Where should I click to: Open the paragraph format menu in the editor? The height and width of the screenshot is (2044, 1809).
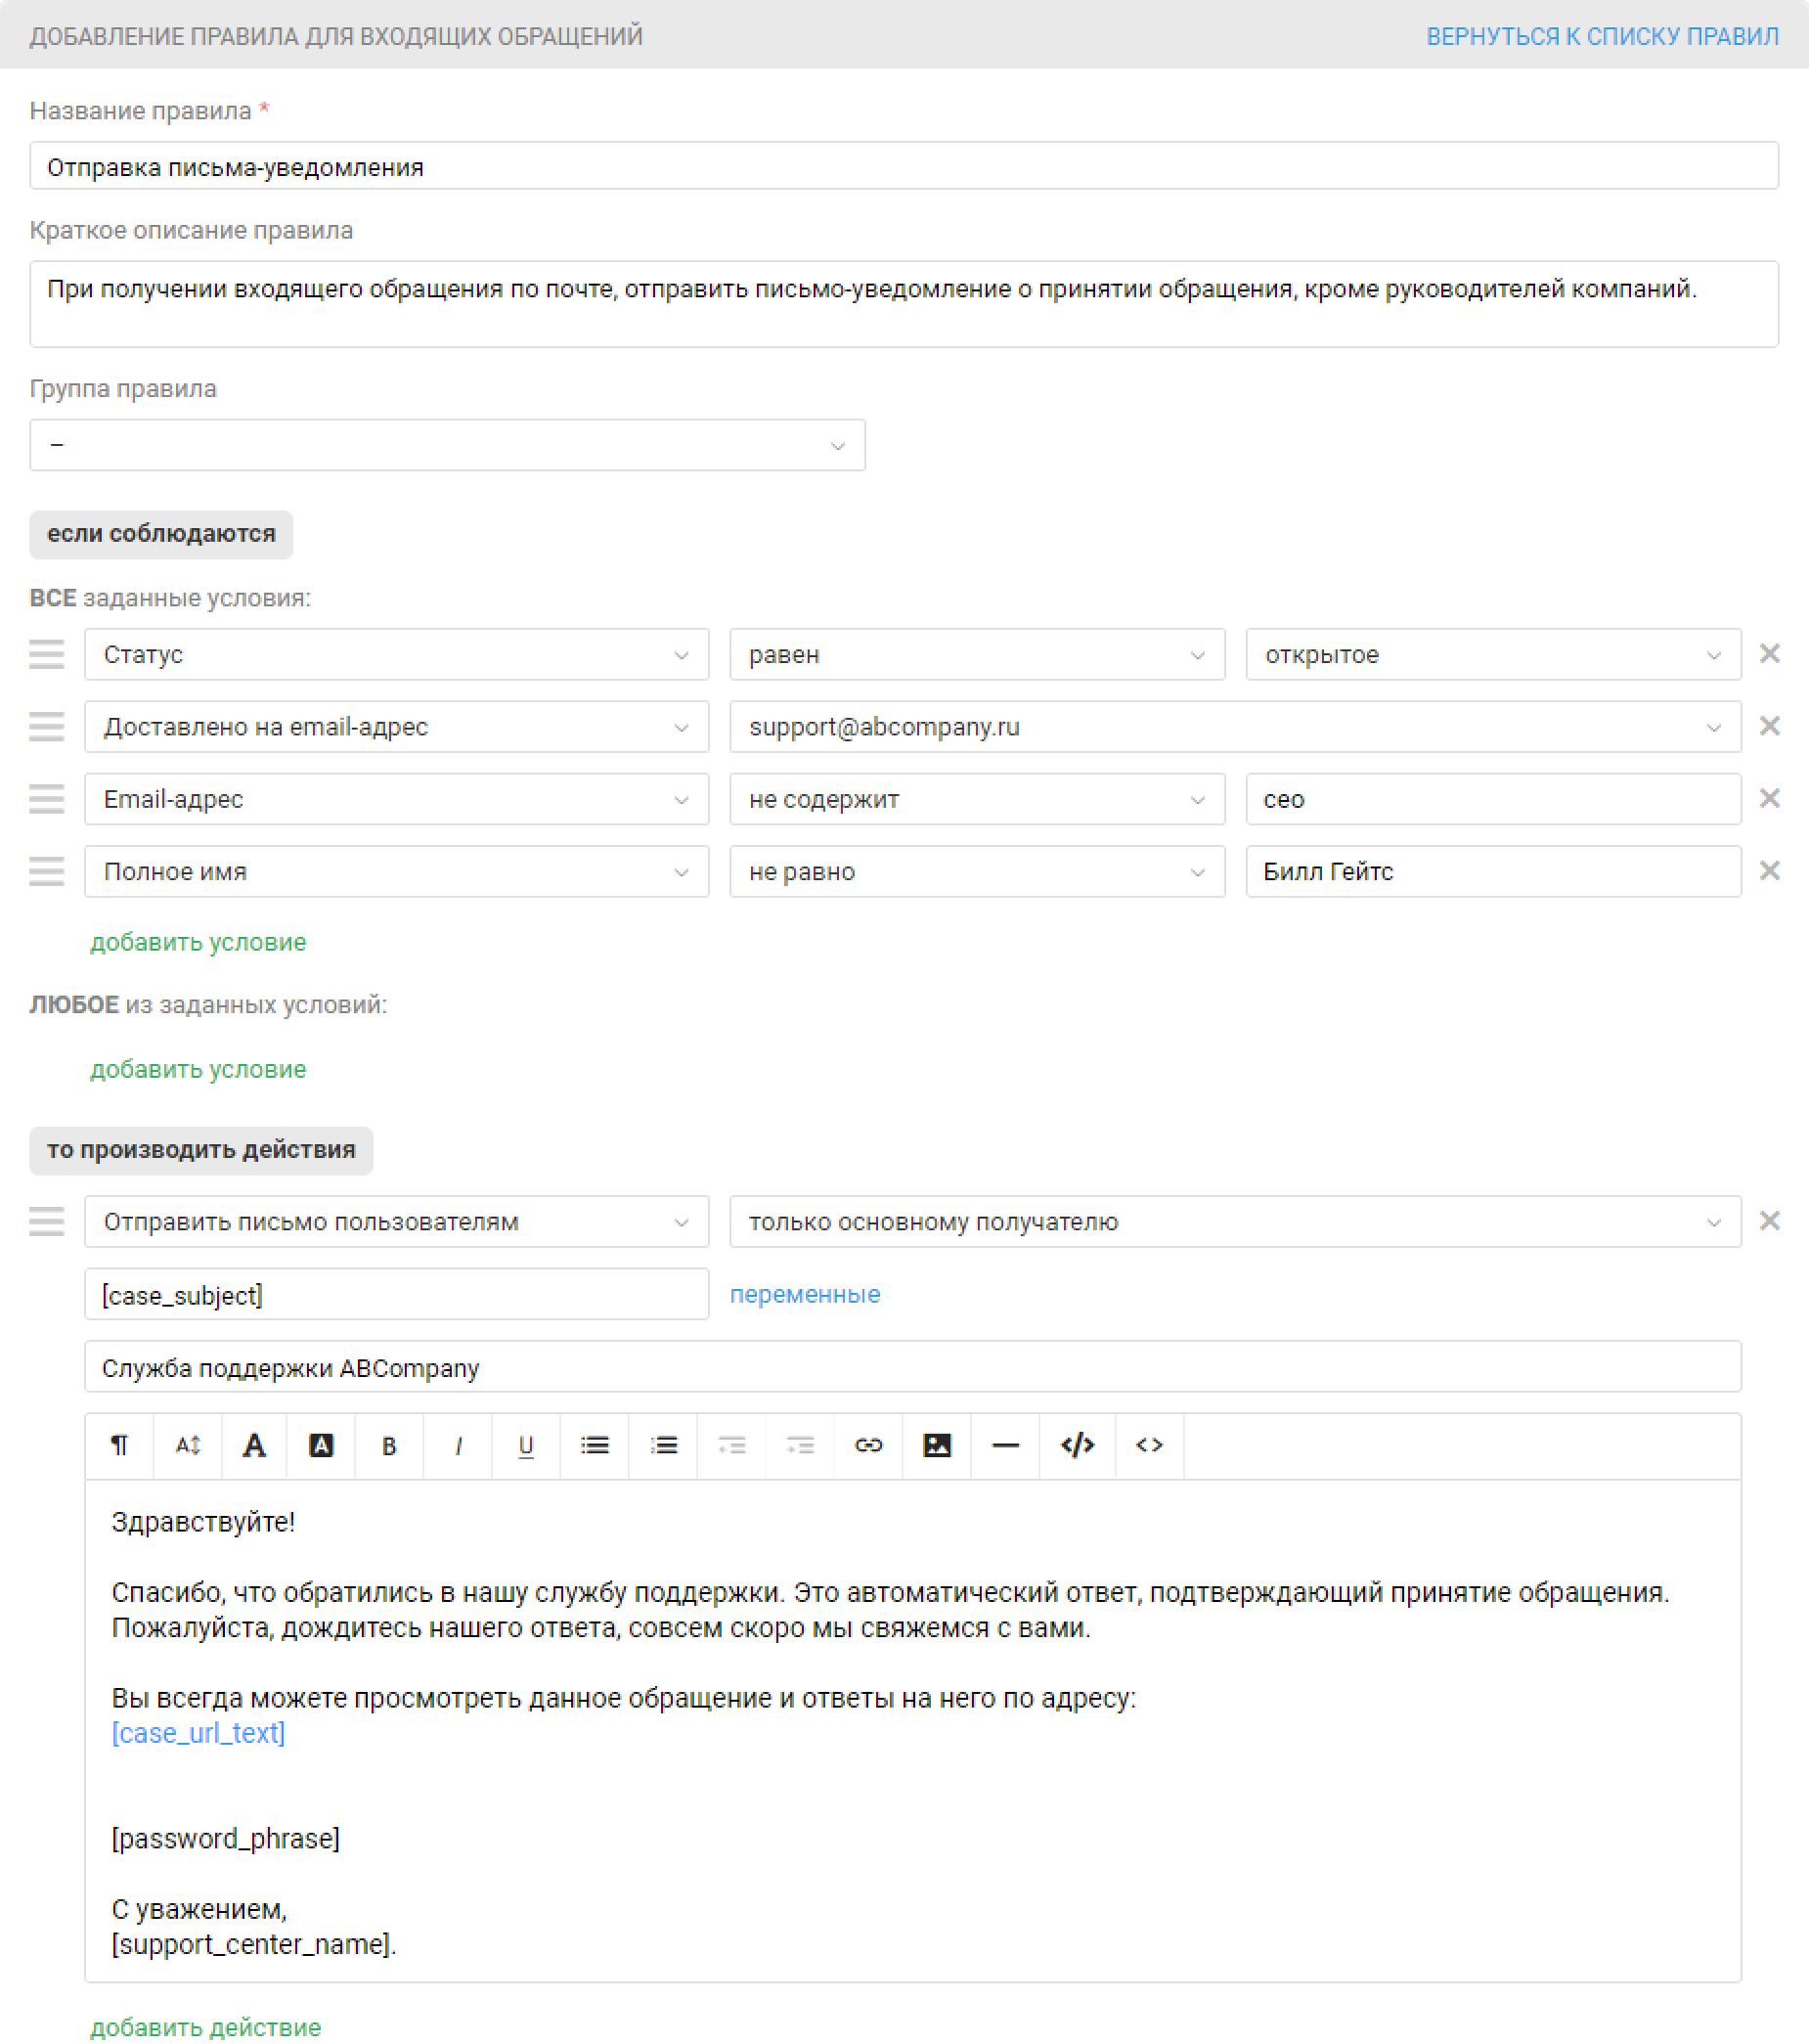click(x=120, y=1446)
